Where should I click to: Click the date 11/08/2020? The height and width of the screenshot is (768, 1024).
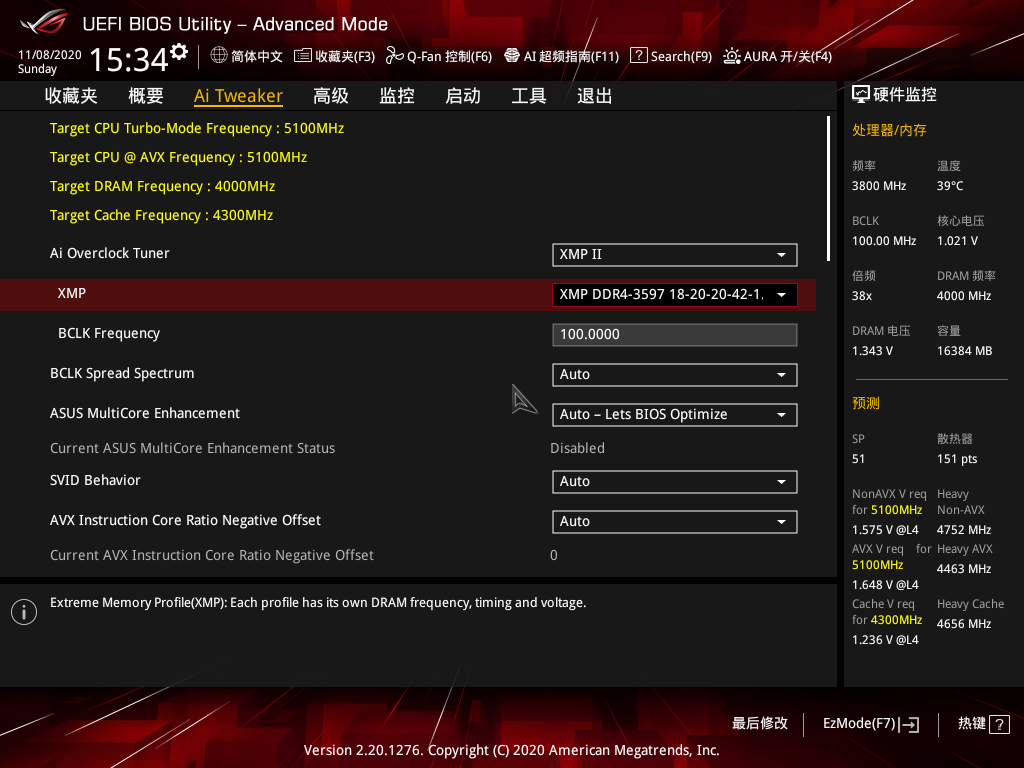click(x=50, y=55)
